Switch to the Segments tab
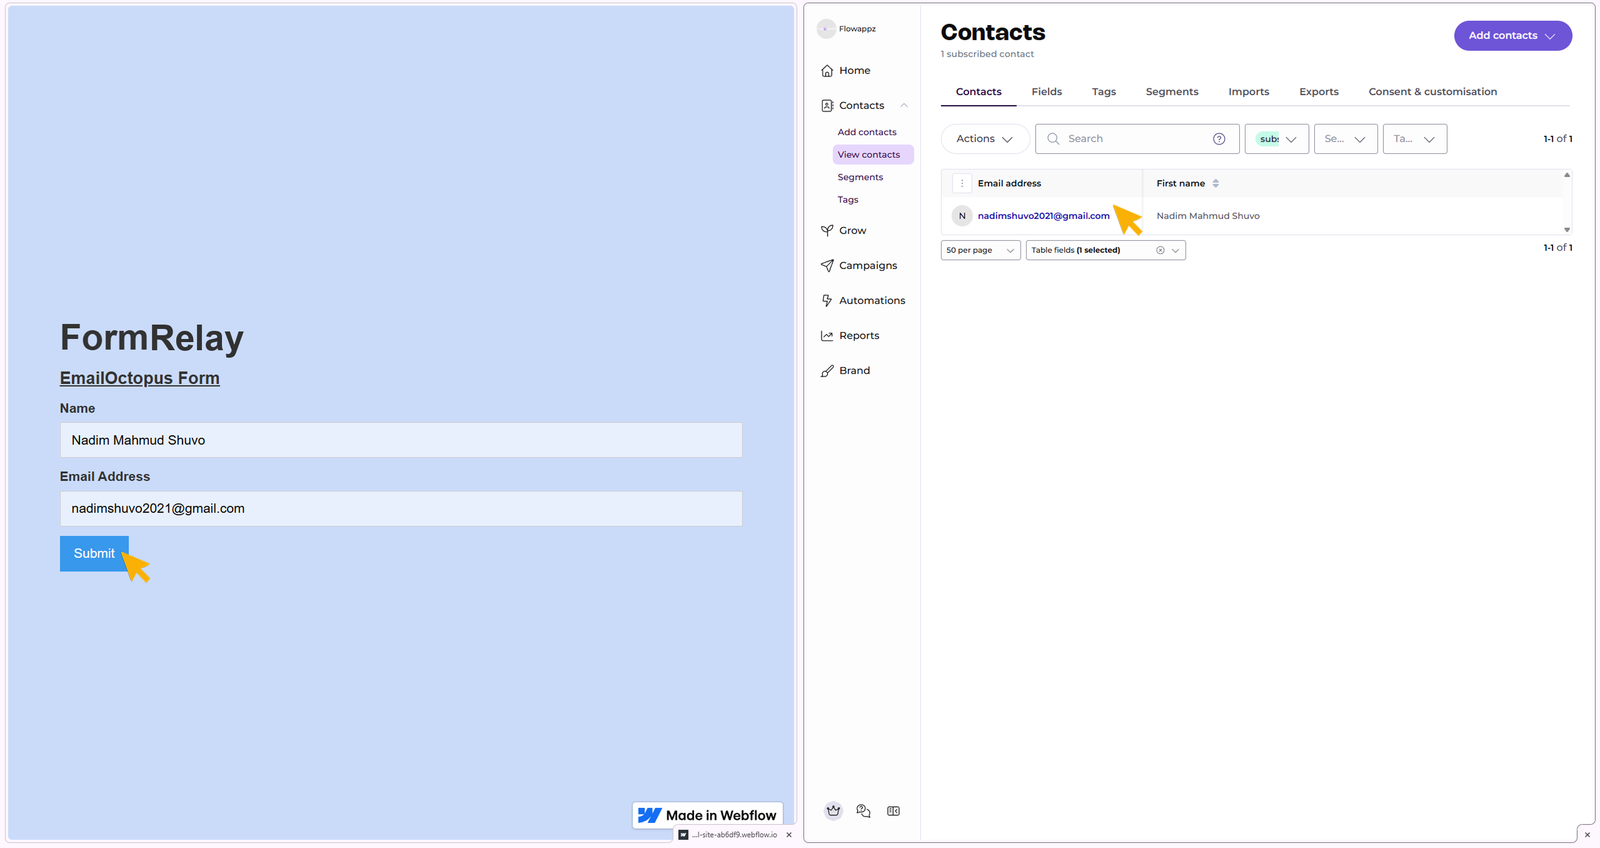 click(1172, 92)
